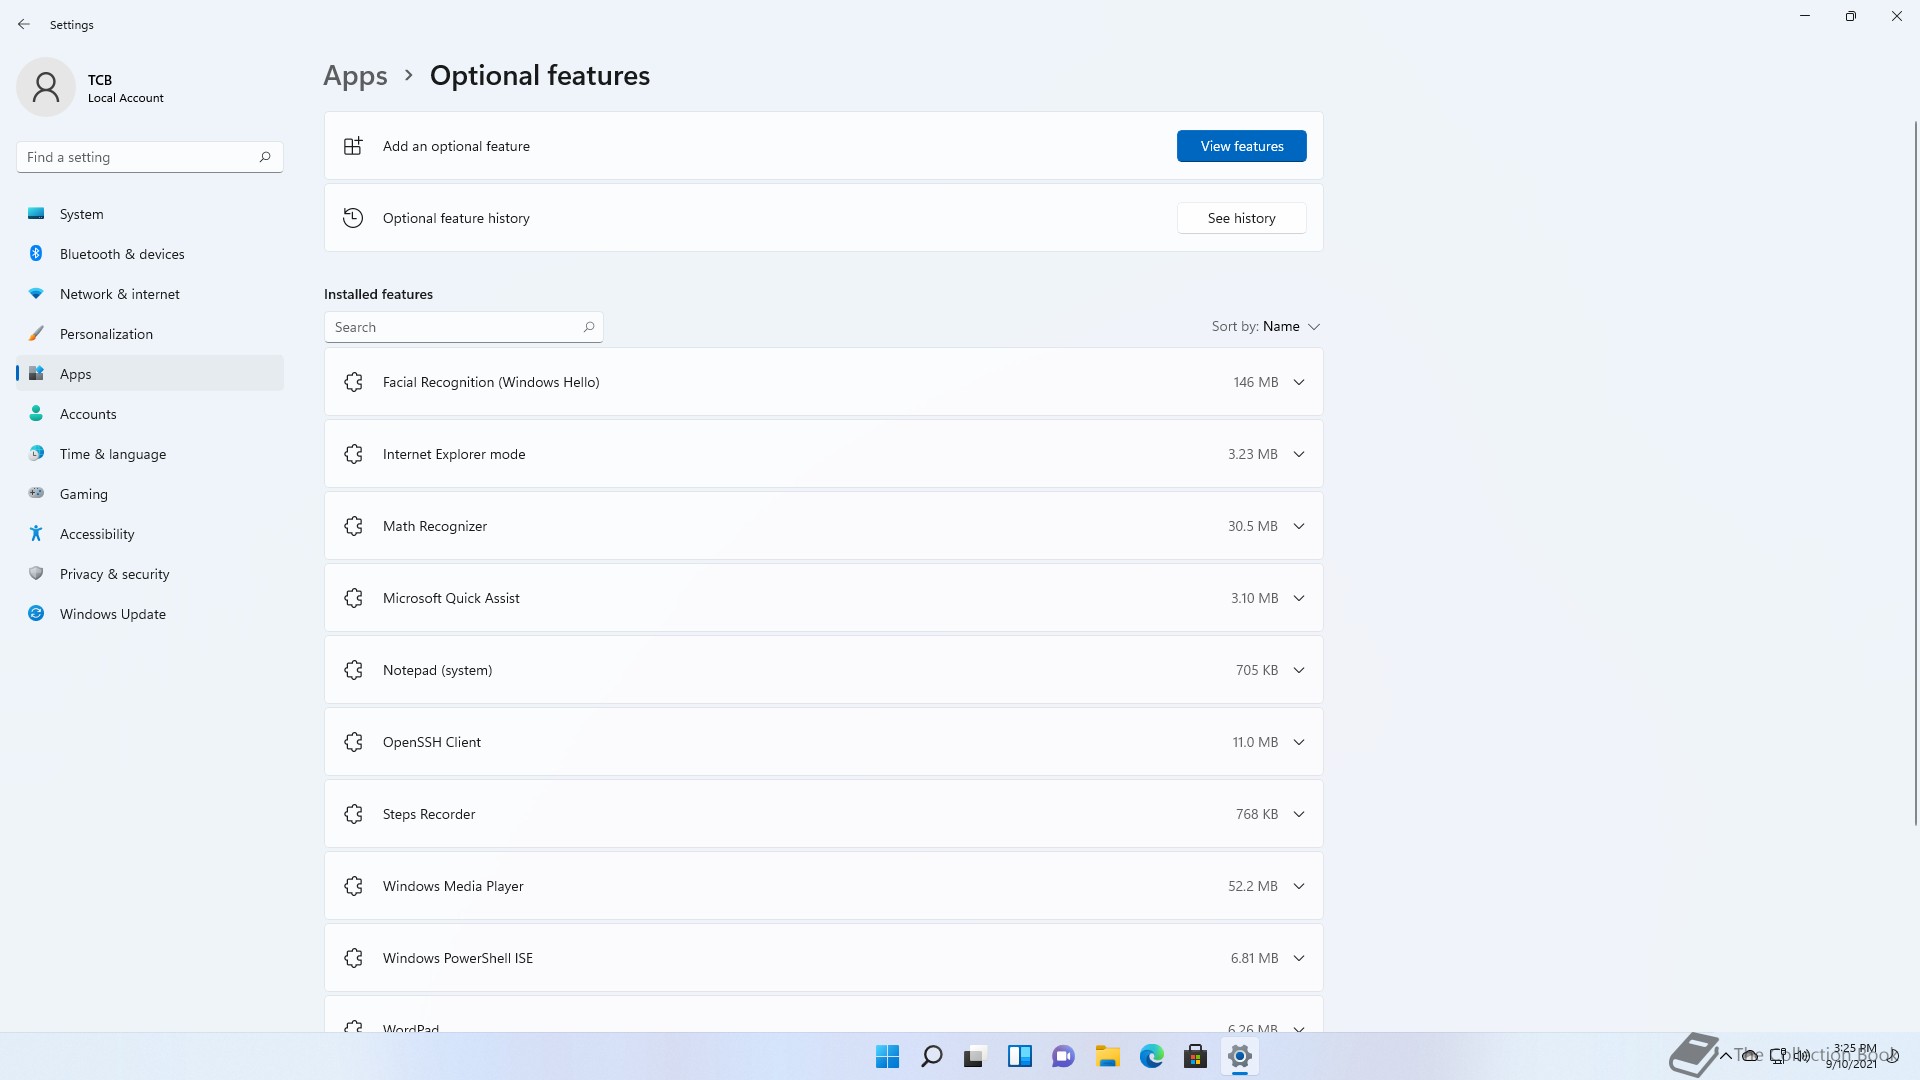Open Accounts settings

point(150,414)
